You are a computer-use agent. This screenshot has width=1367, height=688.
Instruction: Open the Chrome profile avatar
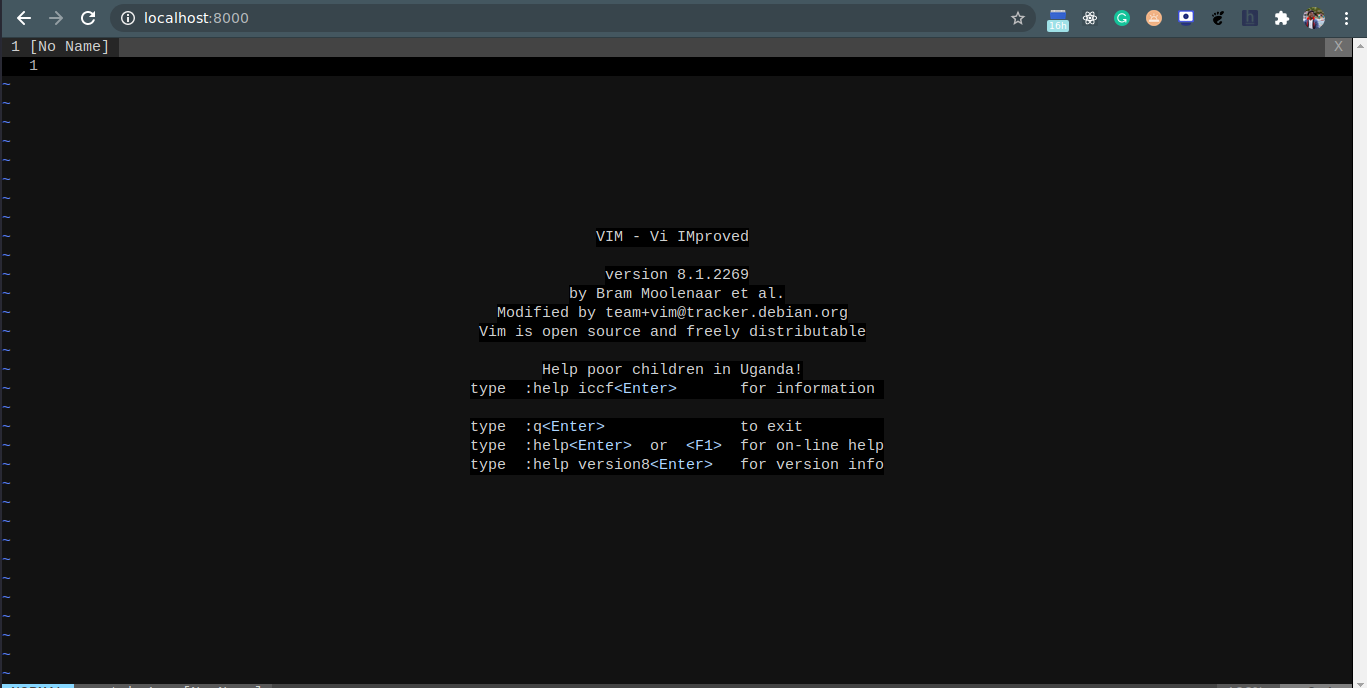[1314, 18]
